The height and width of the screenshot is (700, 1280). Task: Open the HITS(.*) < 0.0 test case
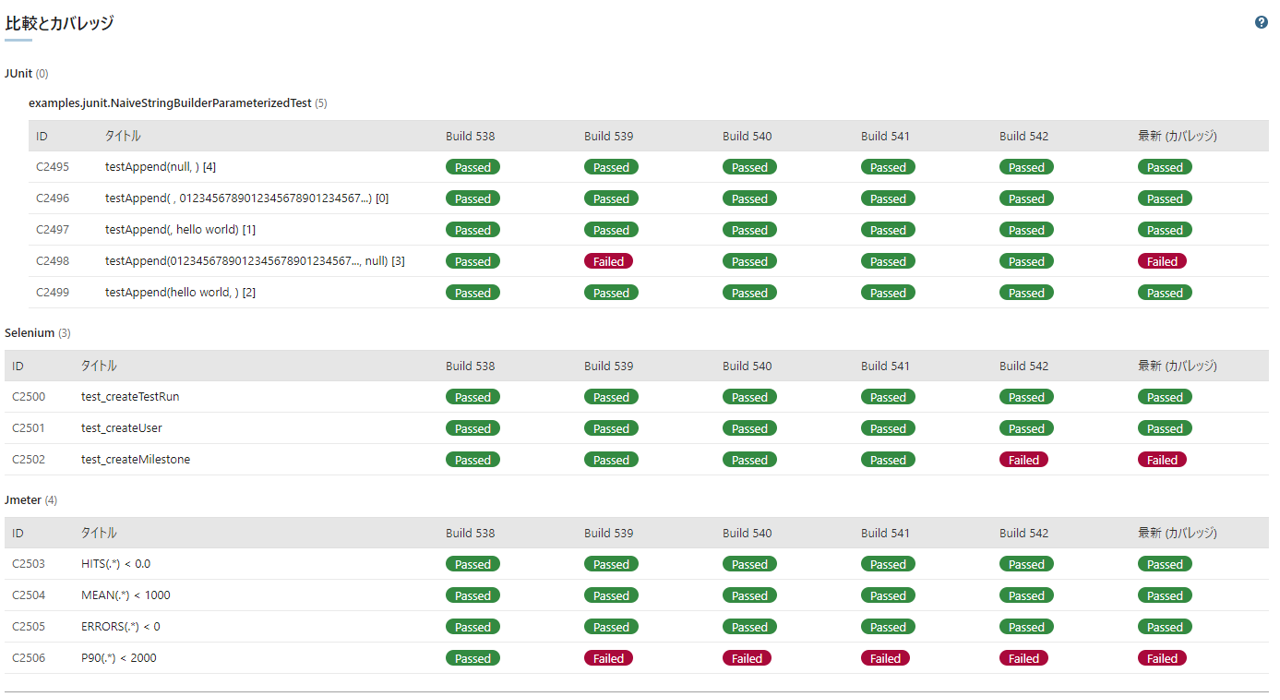(115, 564)
